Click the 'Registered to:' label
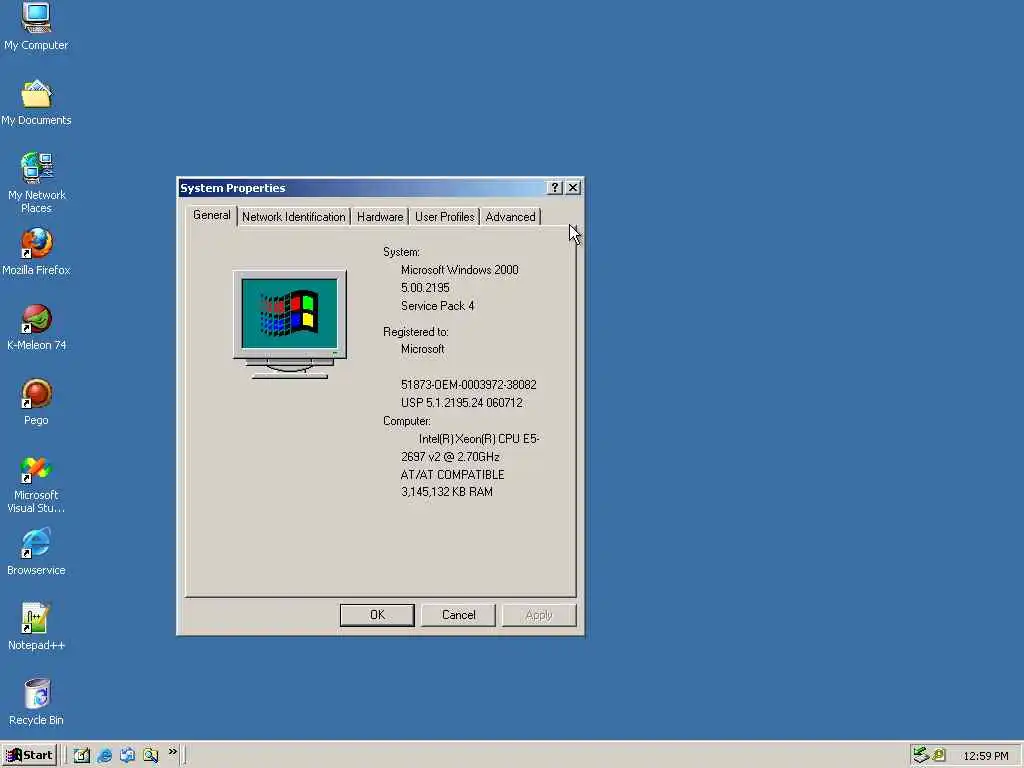 (x=415, y=332)
